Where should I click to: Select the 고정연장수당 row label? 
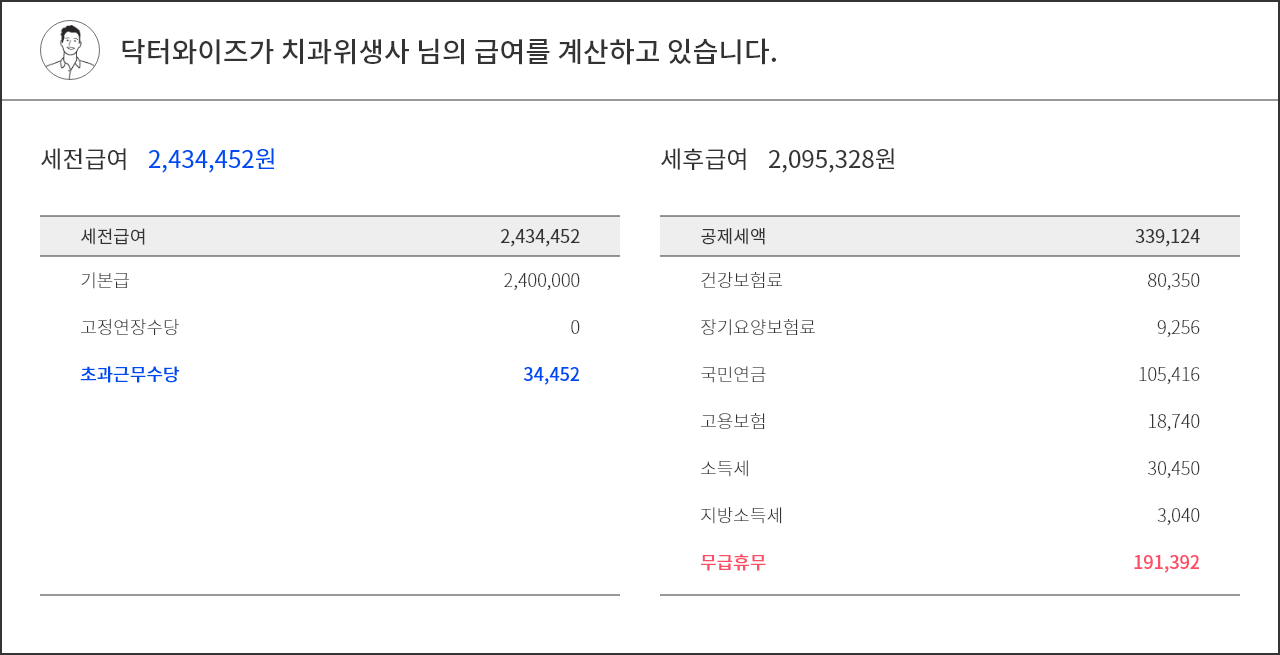(x=130, y=327)
